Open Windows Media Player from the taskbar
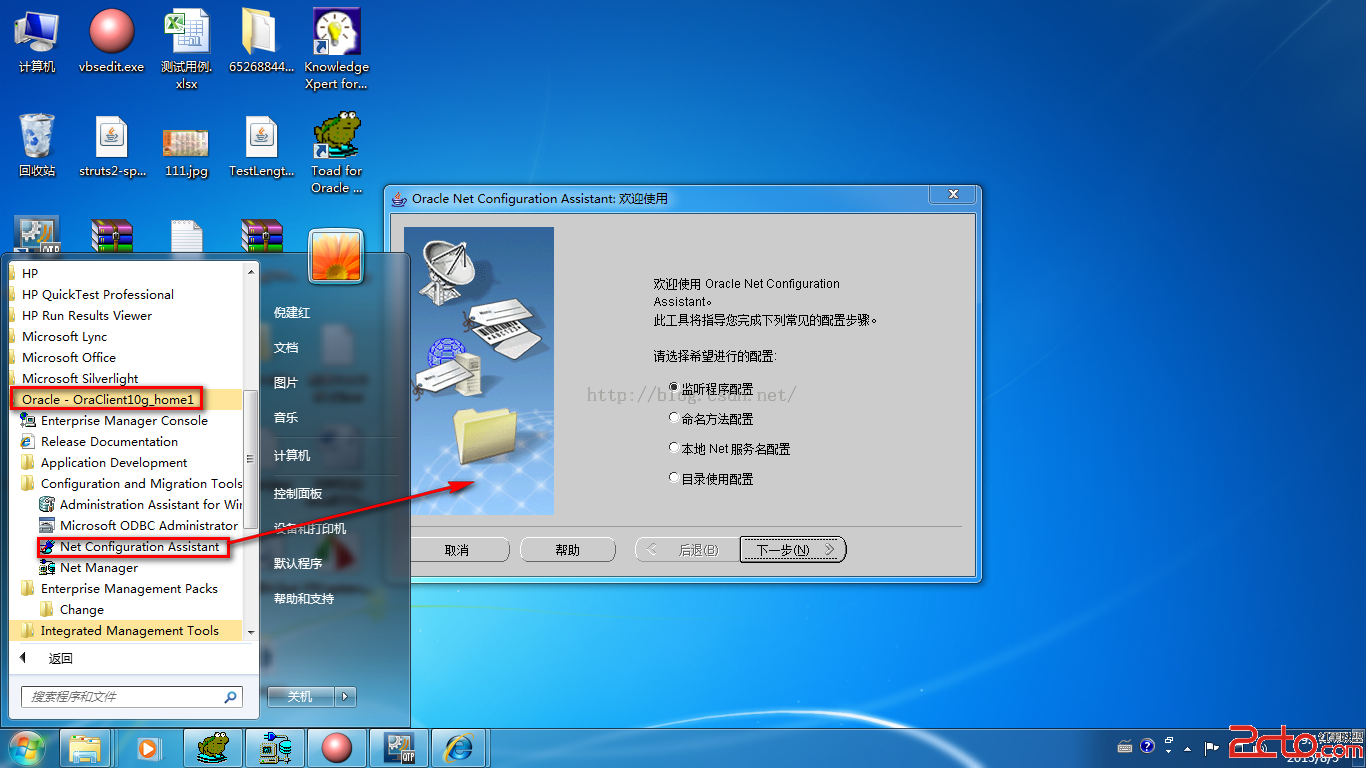This screenshot has width=1366, height=768. [x=148, y=747]
